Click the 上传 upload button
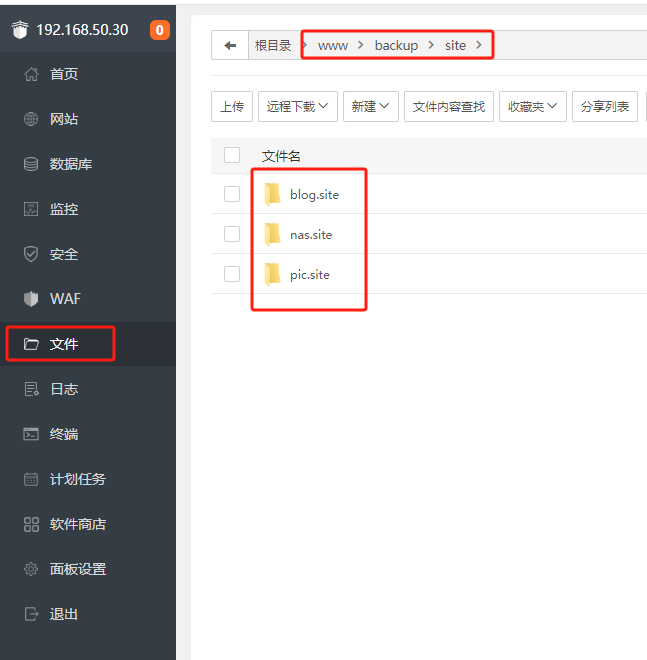 point(232,106)
